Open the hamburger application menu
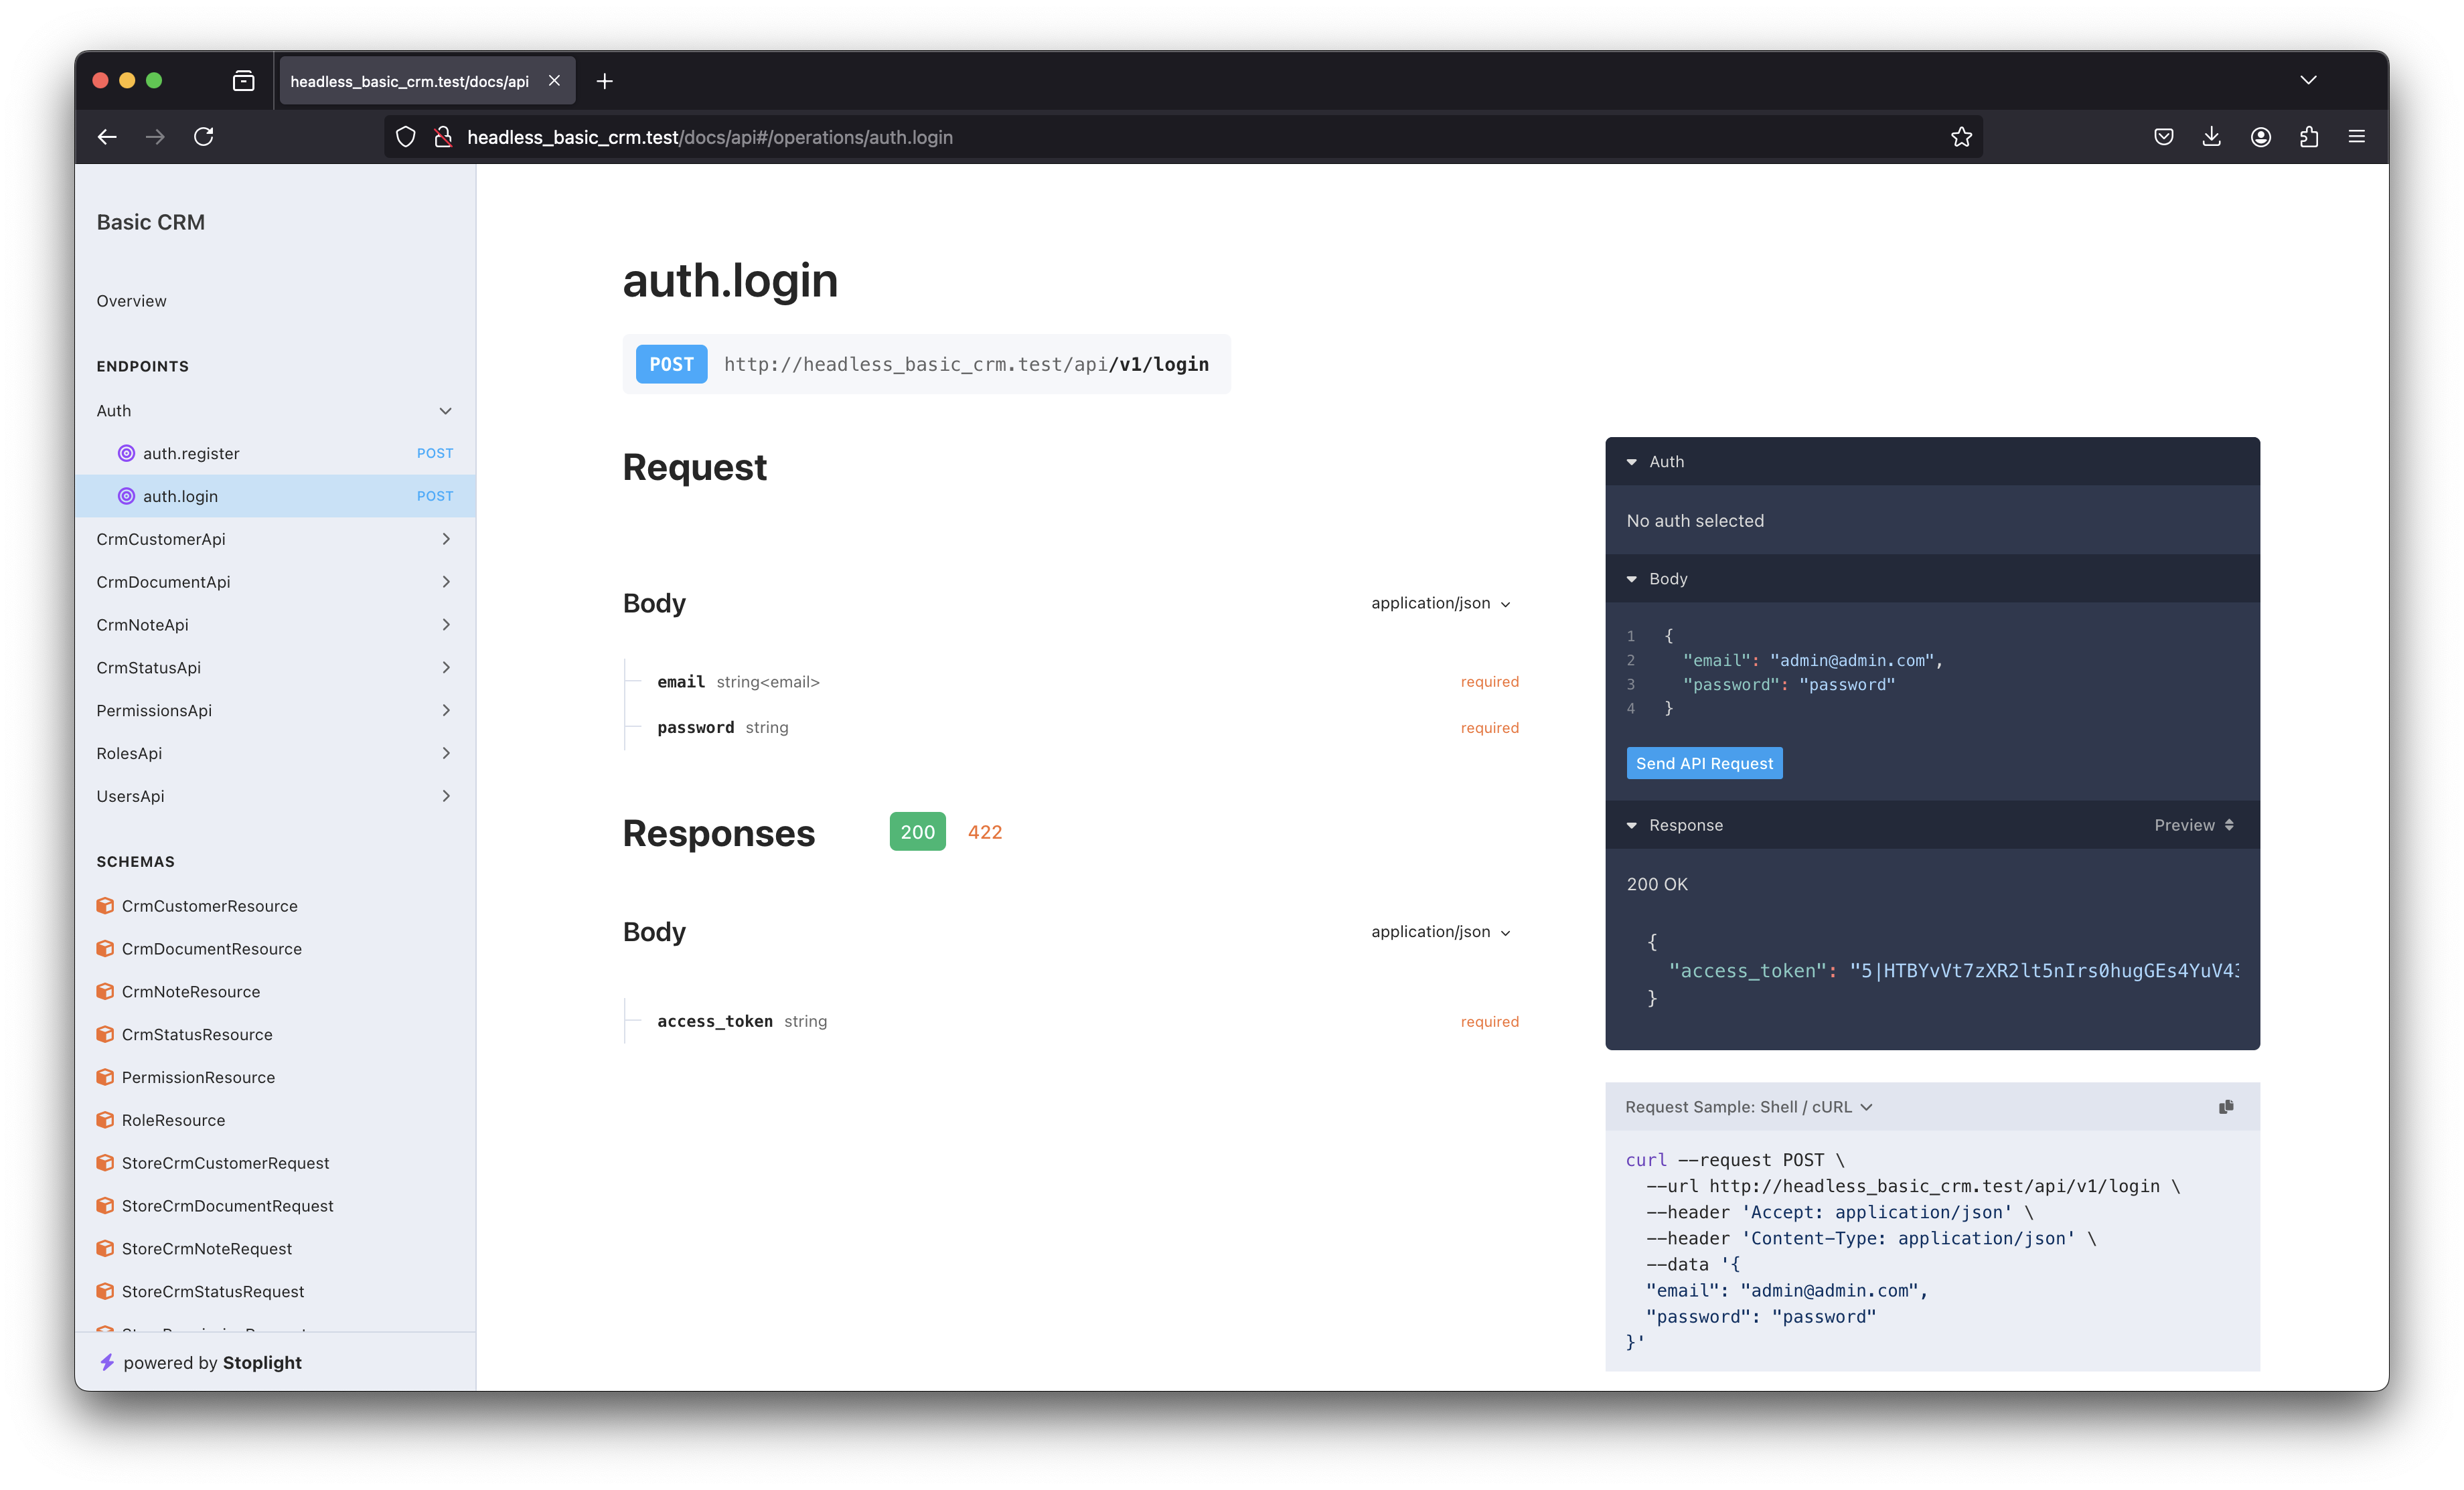 point(2356,137)
